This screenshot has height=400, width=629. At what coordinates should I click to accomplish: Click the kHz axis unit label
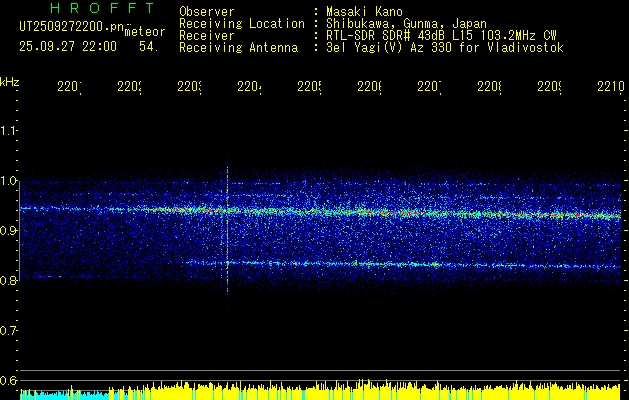coord(9,82)
